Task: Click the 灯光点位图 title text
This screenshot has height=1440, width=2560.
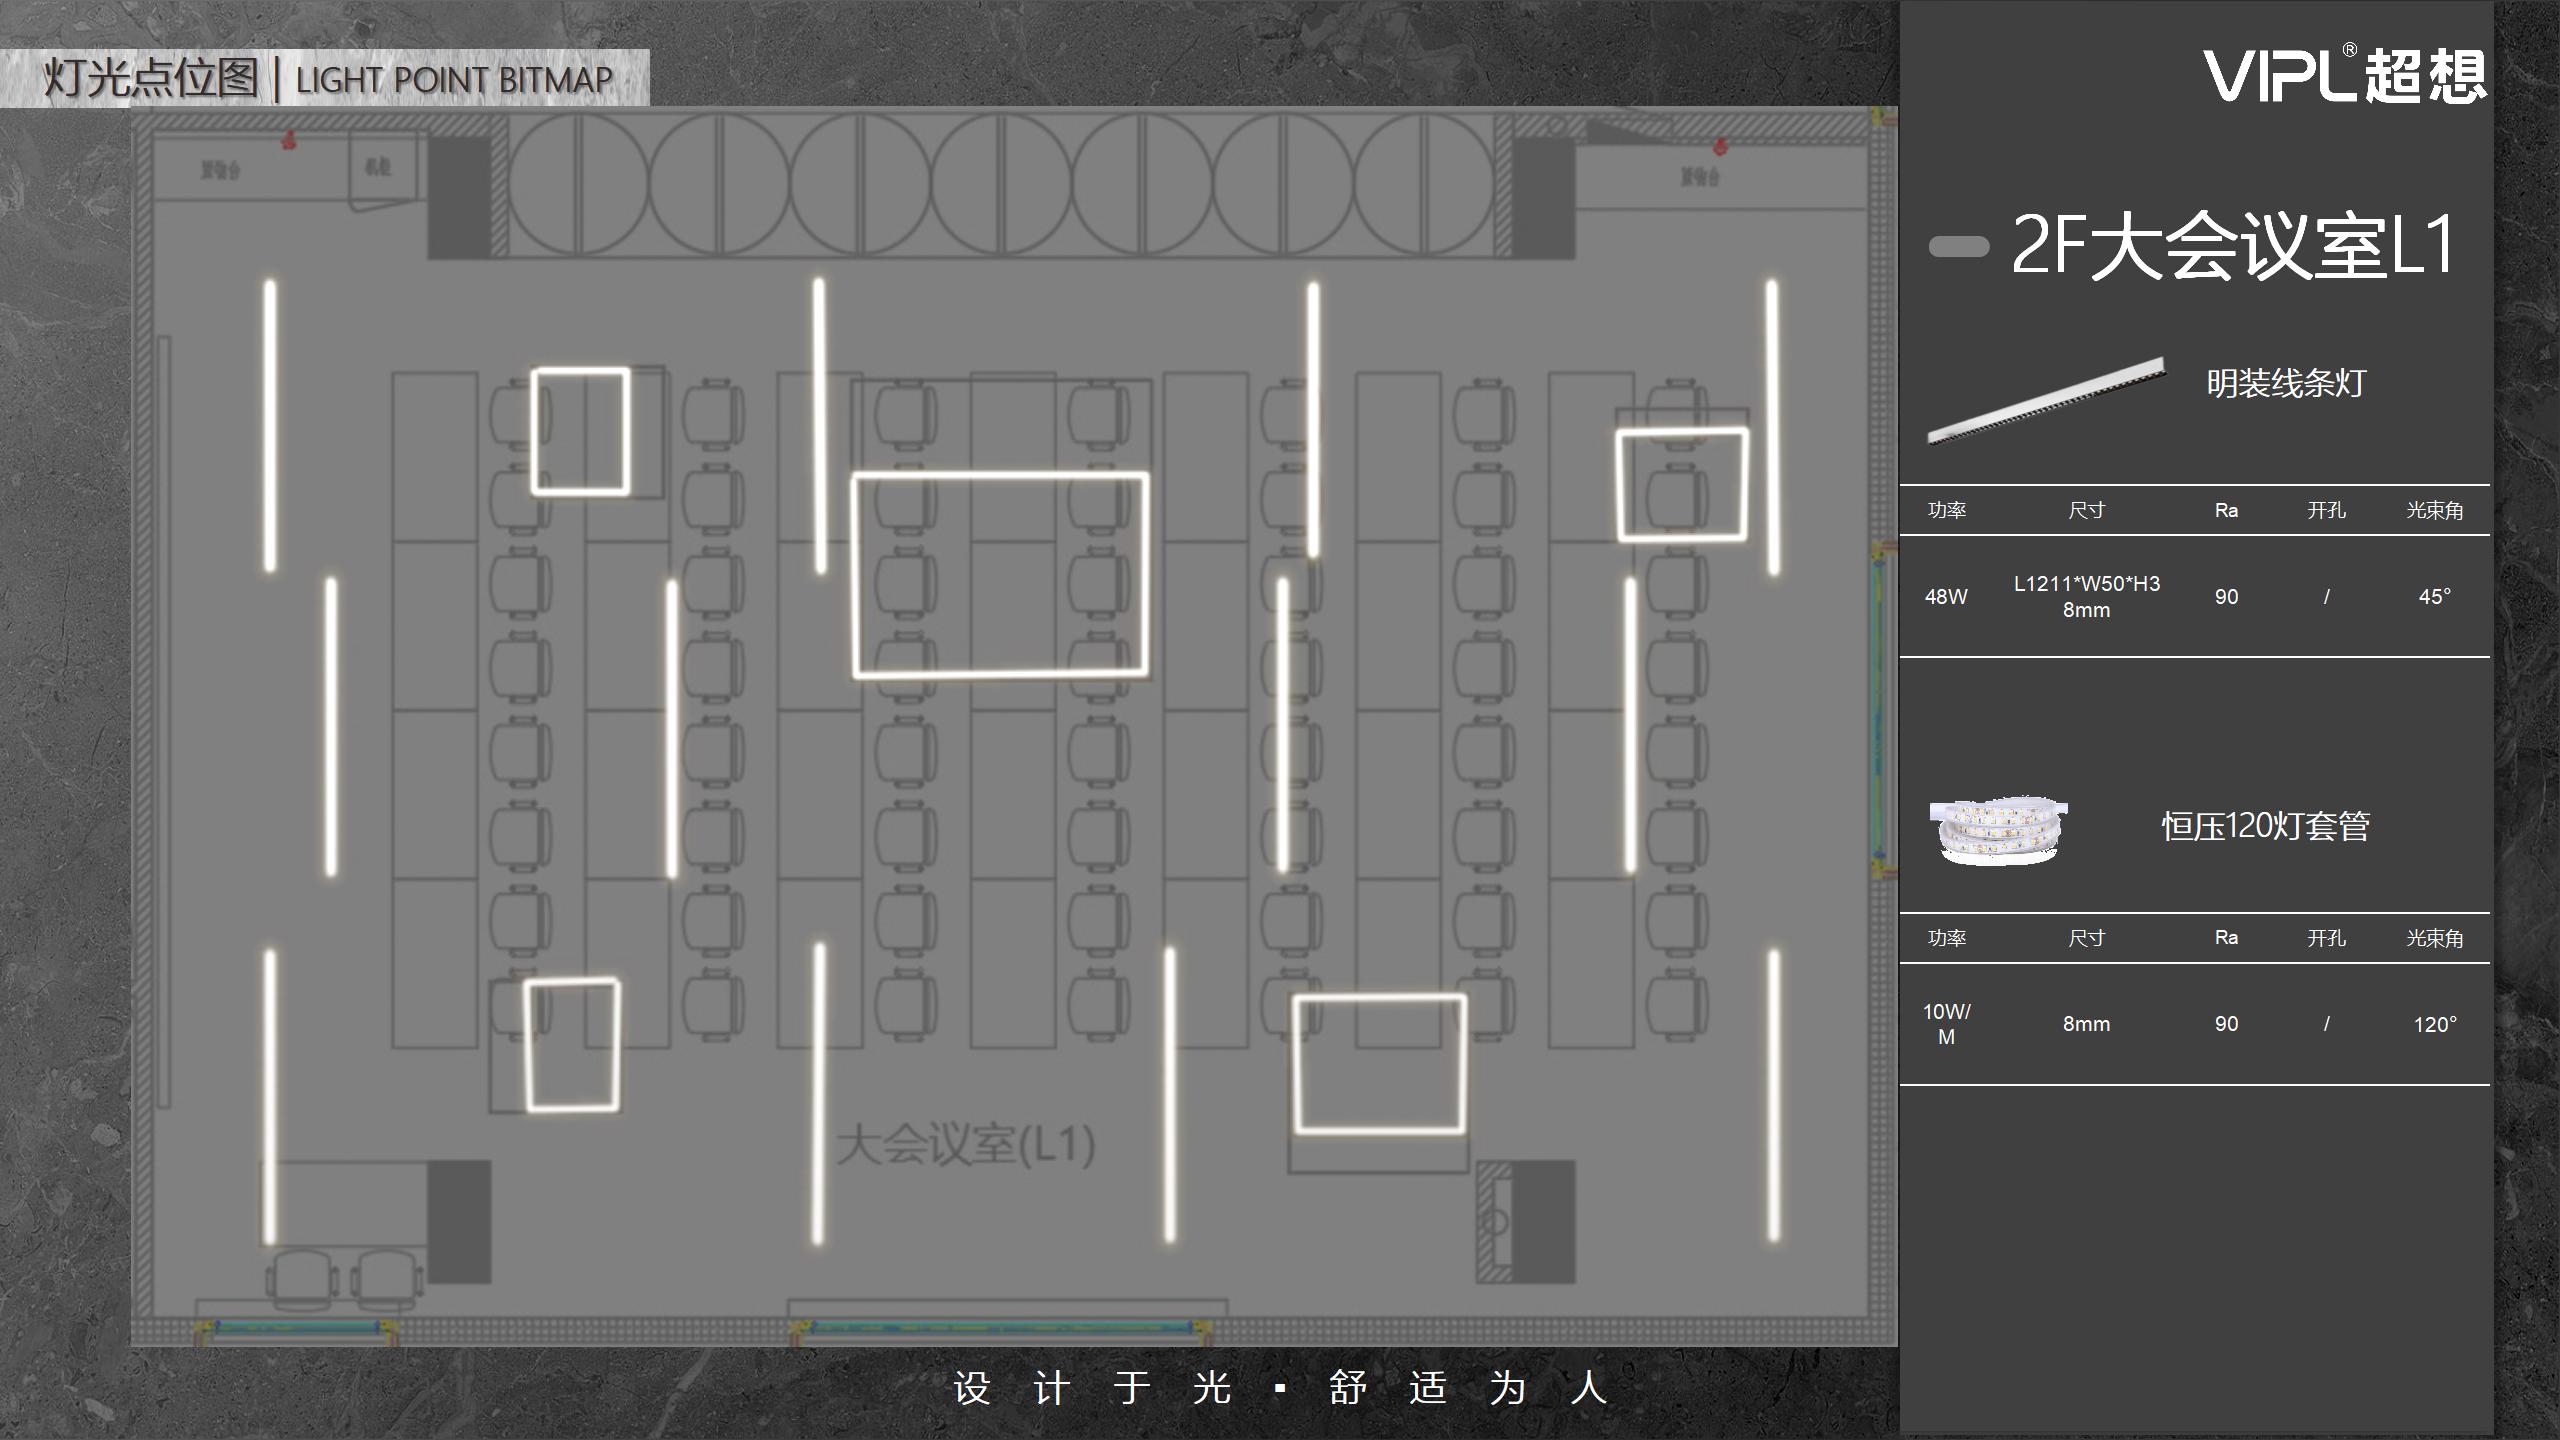Action: 151,78
